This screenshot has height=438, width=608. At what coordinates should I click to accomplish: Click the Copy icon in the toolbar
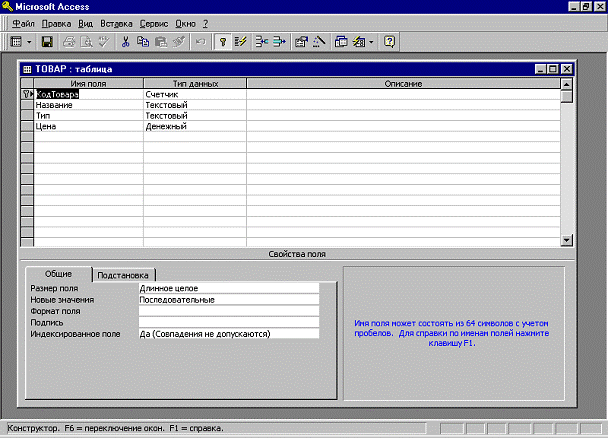pos(142,42)
